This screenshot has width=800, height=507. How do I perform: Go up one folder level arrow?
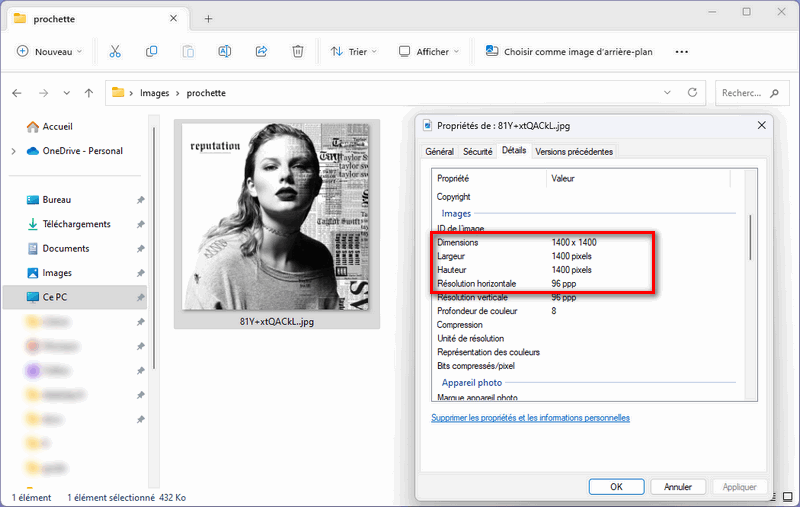pos(89,93)
